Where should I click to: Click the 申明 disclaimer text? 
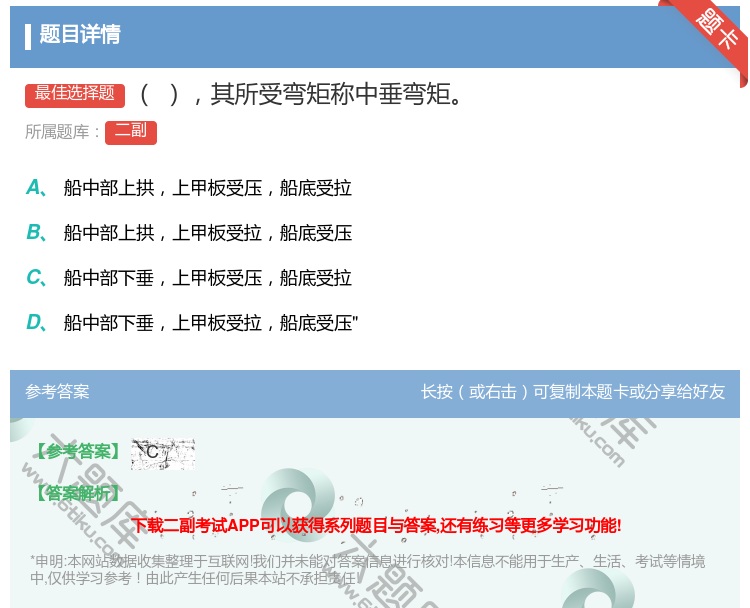(367, 570)
